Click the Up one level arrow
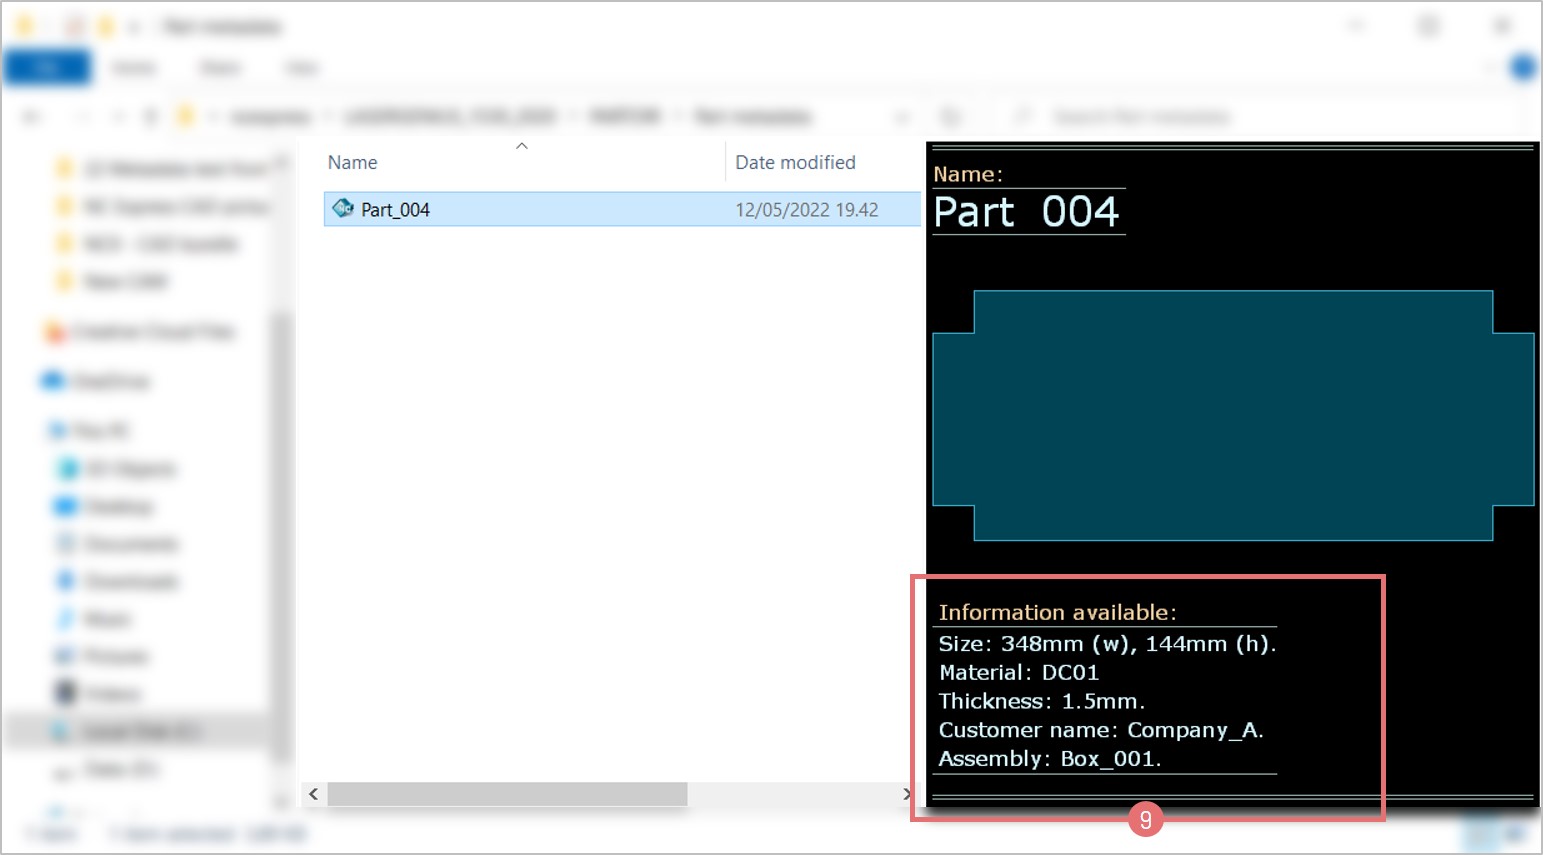The height and width of the screenshot is (855, 1543). 151,117
